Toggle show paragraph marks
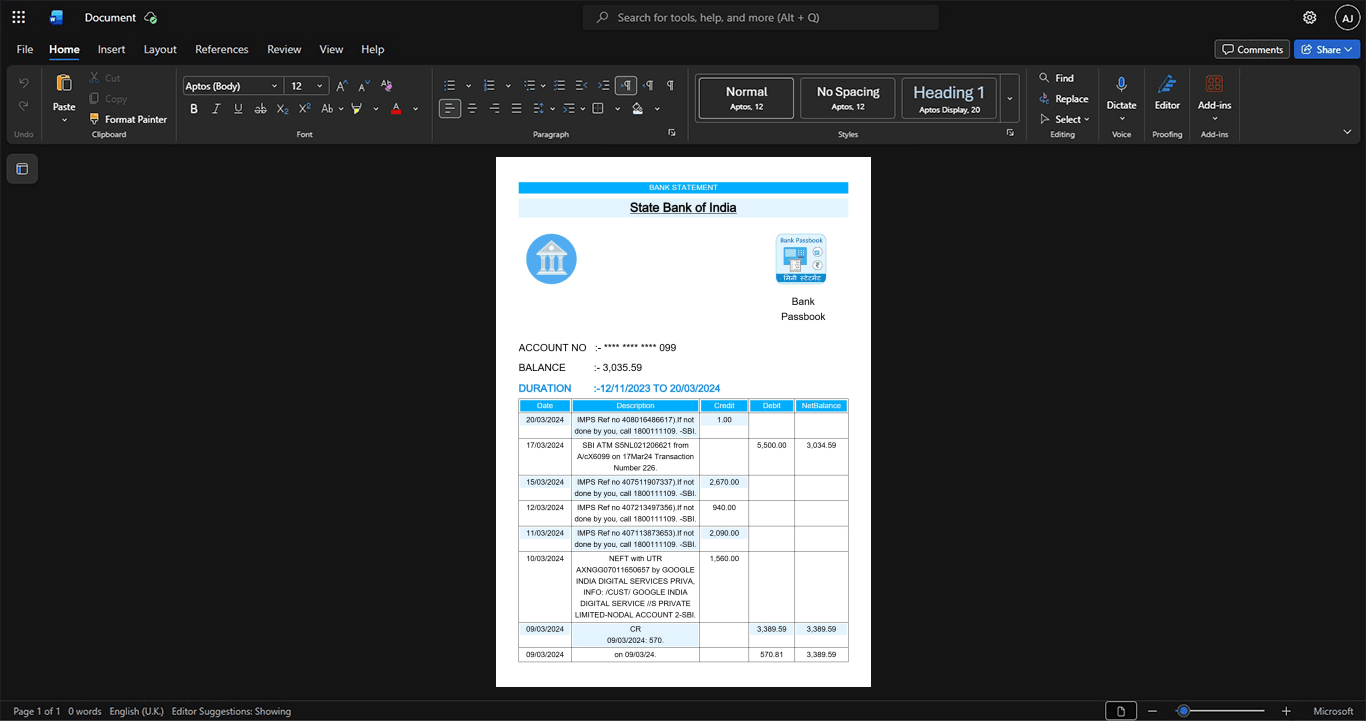 (670, 86)
